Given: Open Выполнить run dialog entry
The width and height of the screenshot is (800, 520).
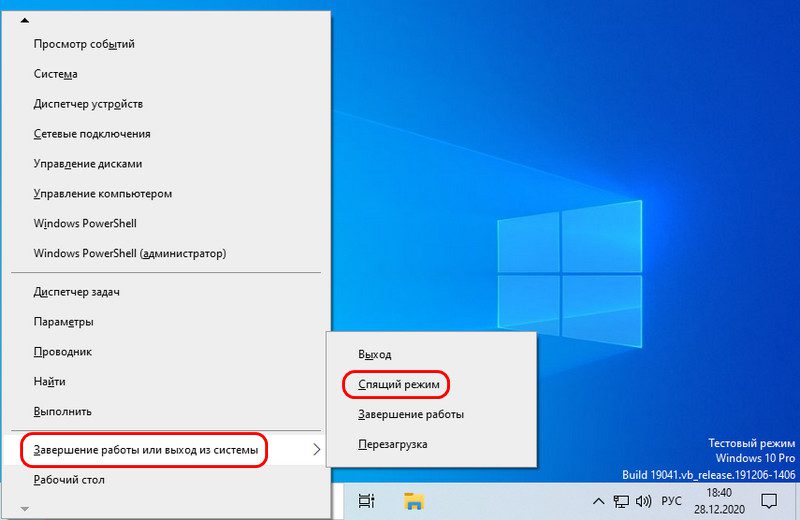Looking at the screenshot, I should [x=166, y=411].
